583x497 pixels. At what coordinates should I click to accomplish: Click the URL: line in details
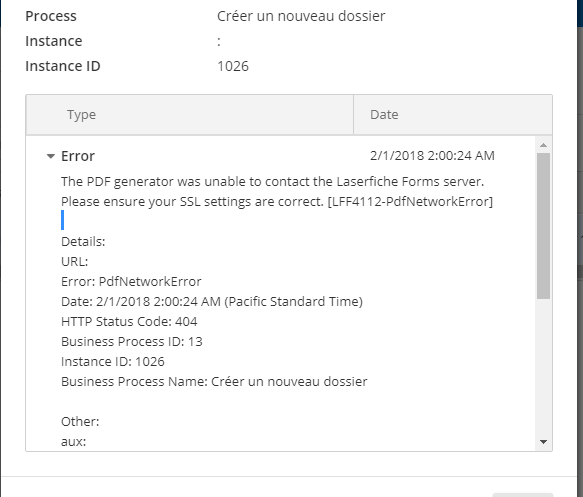click(74, 262)
